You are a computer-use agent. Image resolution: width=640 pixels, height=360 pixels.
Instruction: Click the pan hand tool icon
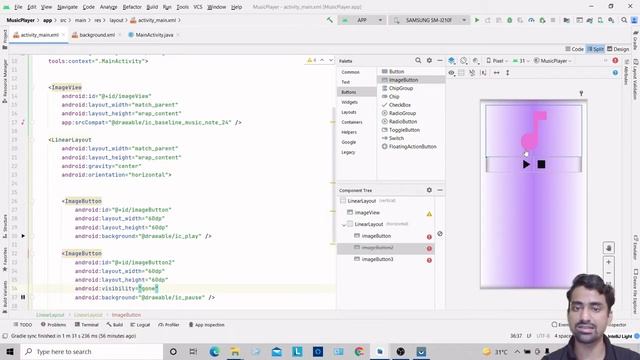tap(609, 248)
